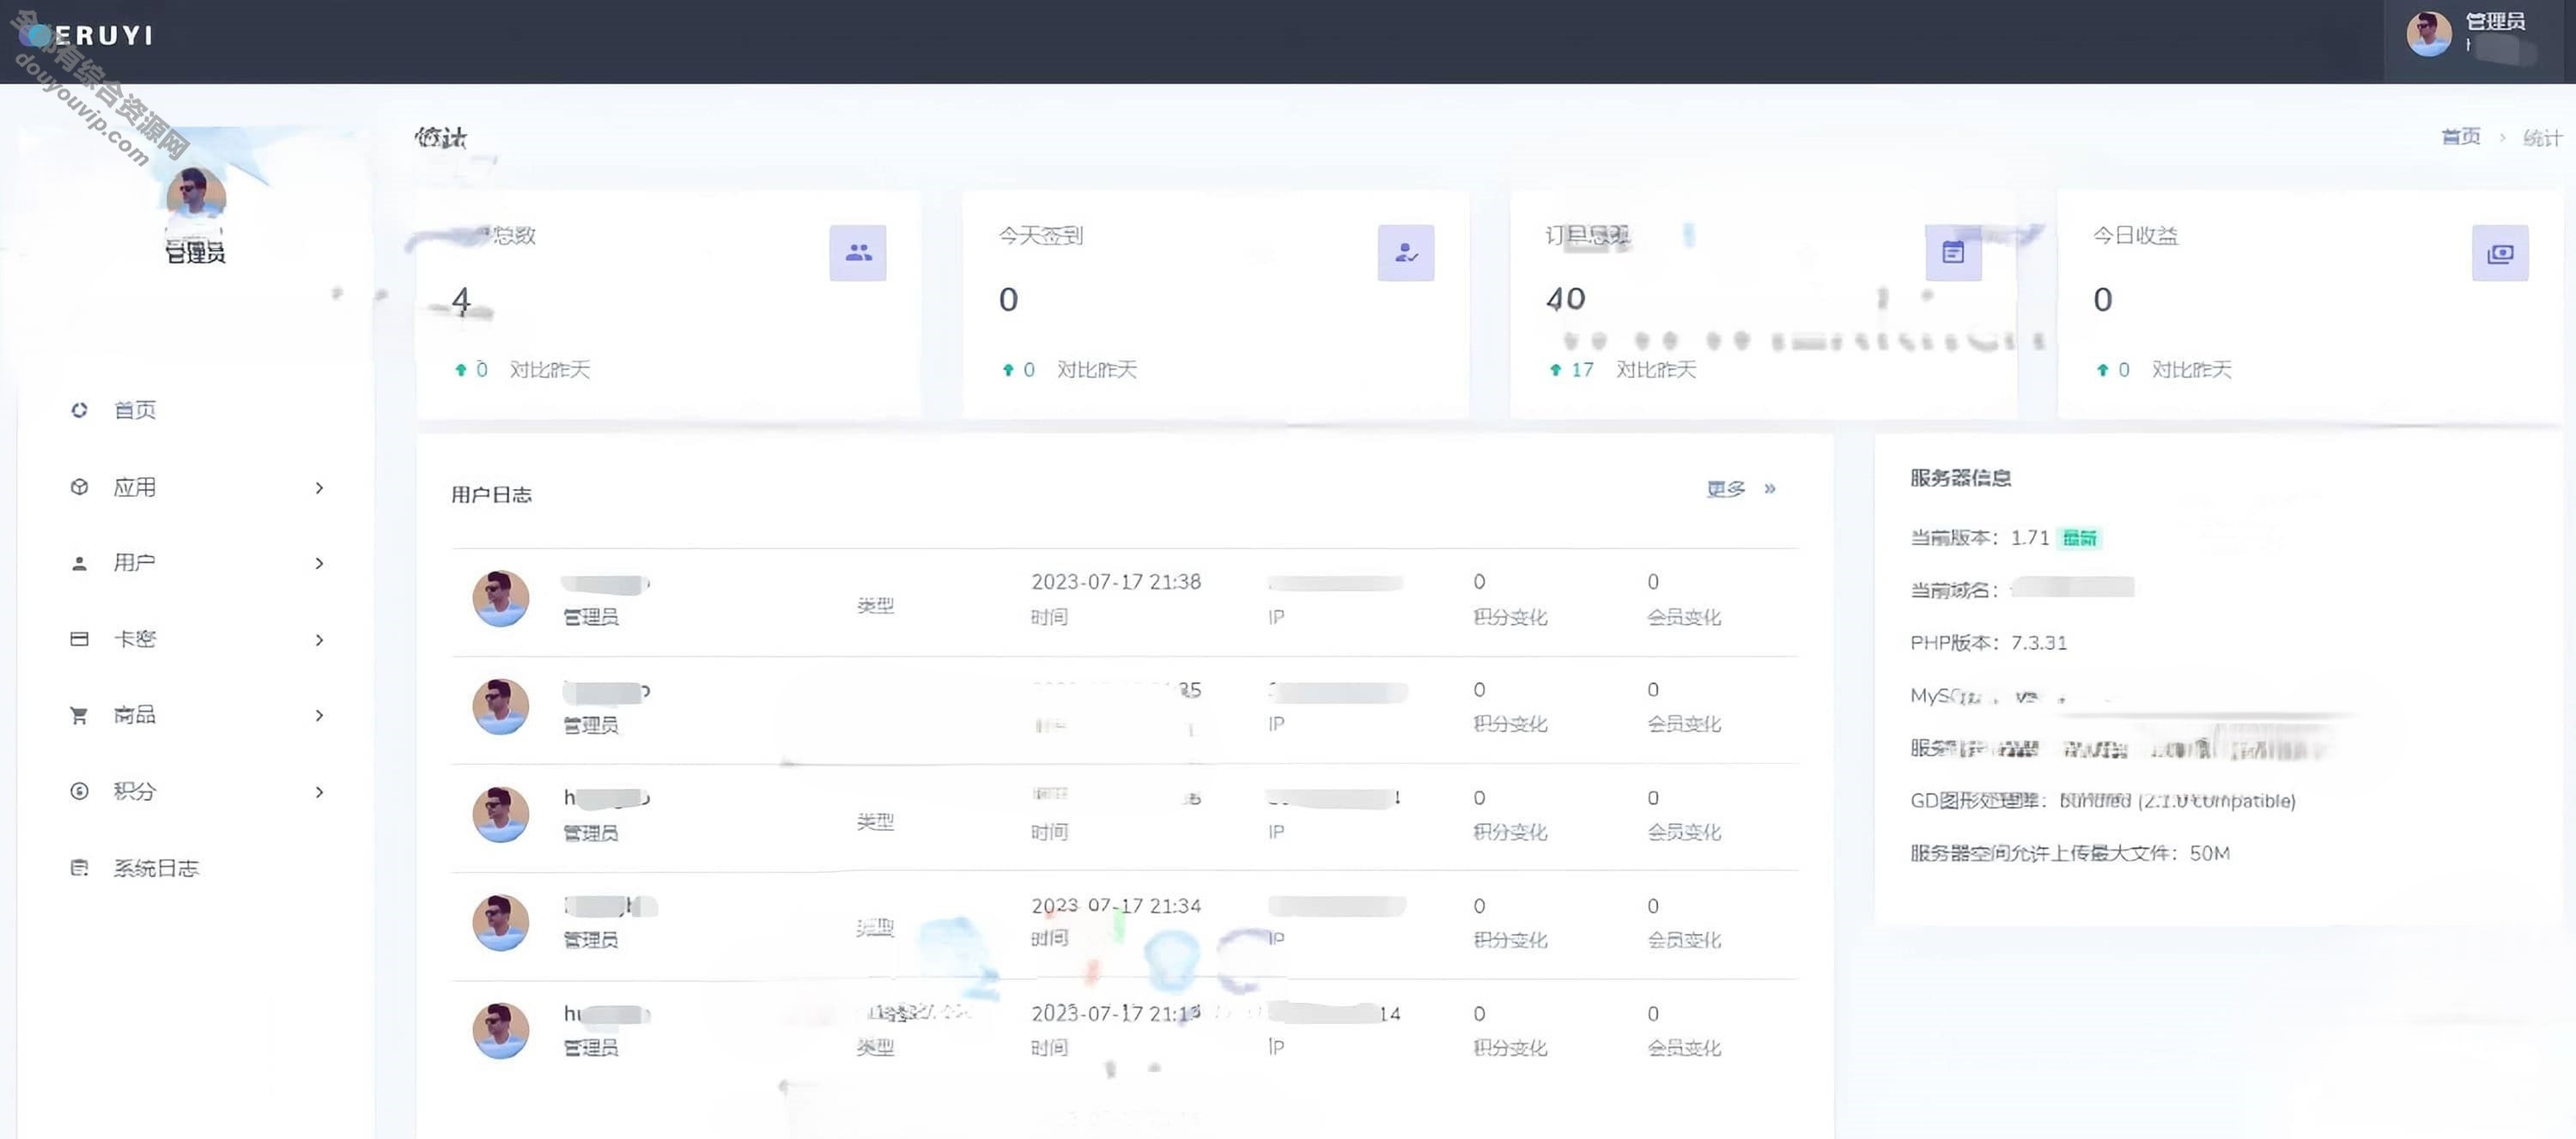Click the 统计 breadcrumb text
The height and width of the screenshot is (1139, 2576).
[x=2542, y=138]
